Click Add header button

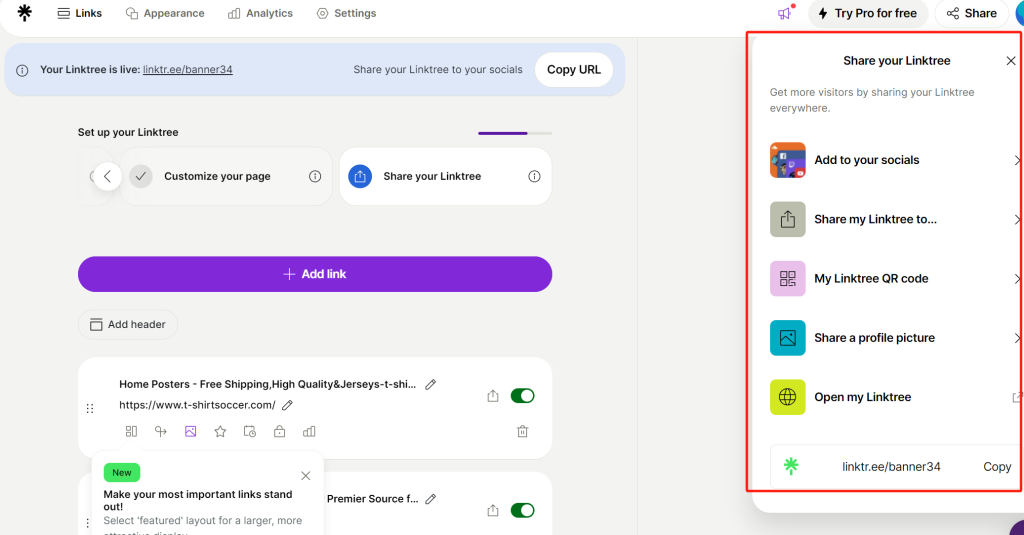pos(128,325)
